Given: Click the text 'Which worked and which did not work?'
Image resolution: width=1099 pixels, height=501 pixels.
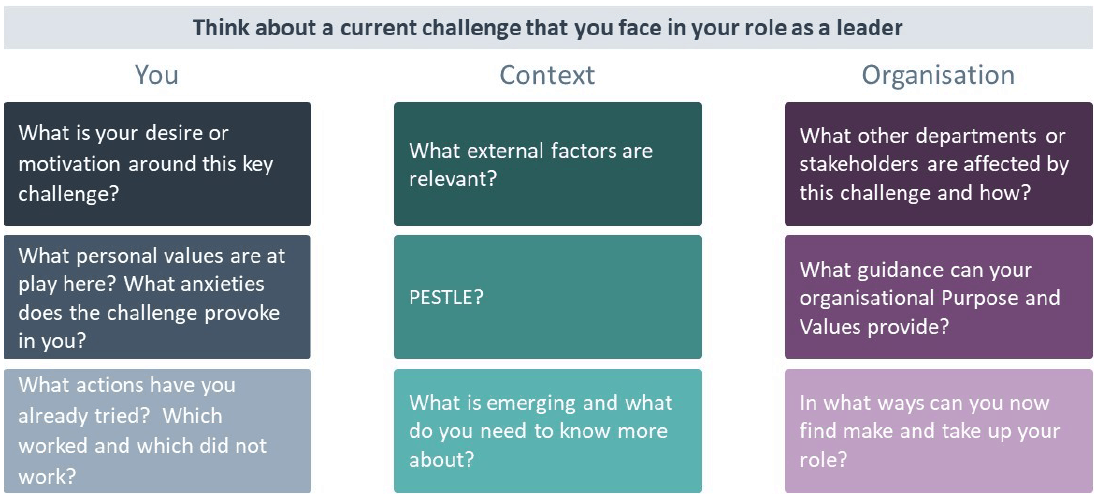Looking at the screenshot, I should (143, 446).
